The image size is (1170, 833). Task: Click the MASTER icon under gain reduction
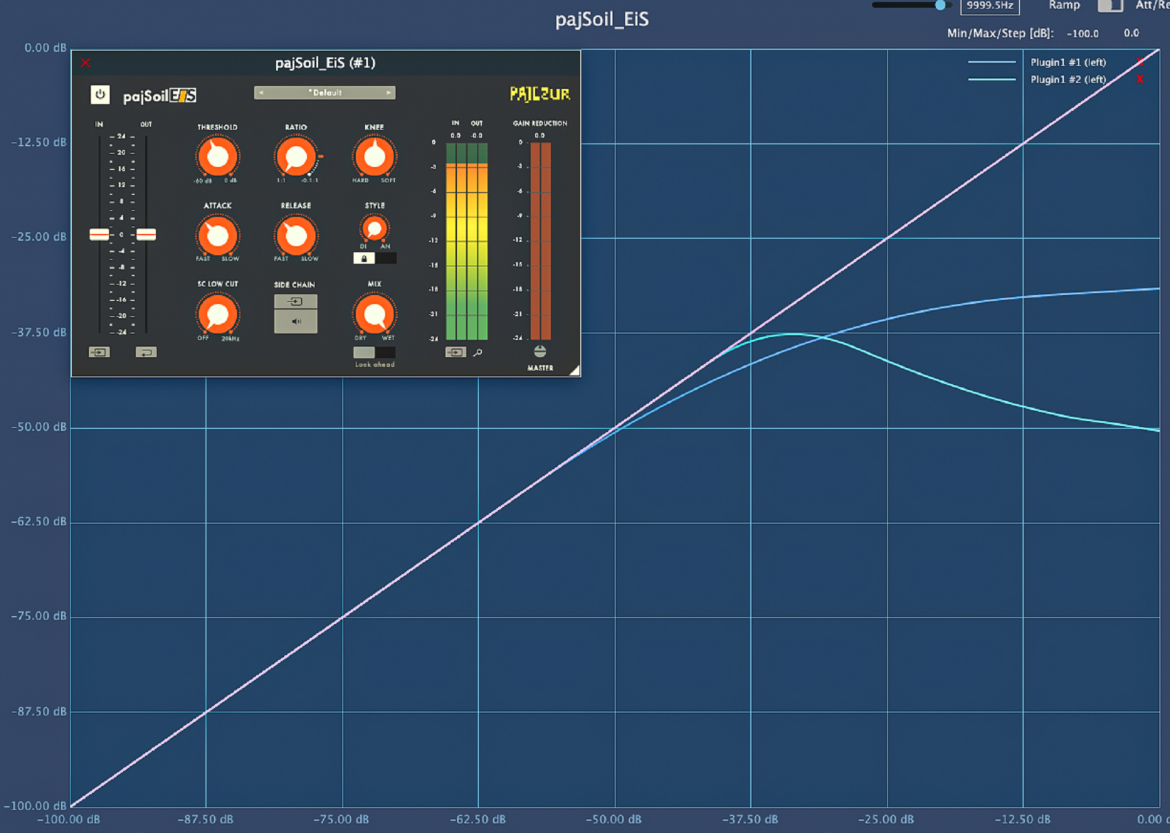coord(540,352)
